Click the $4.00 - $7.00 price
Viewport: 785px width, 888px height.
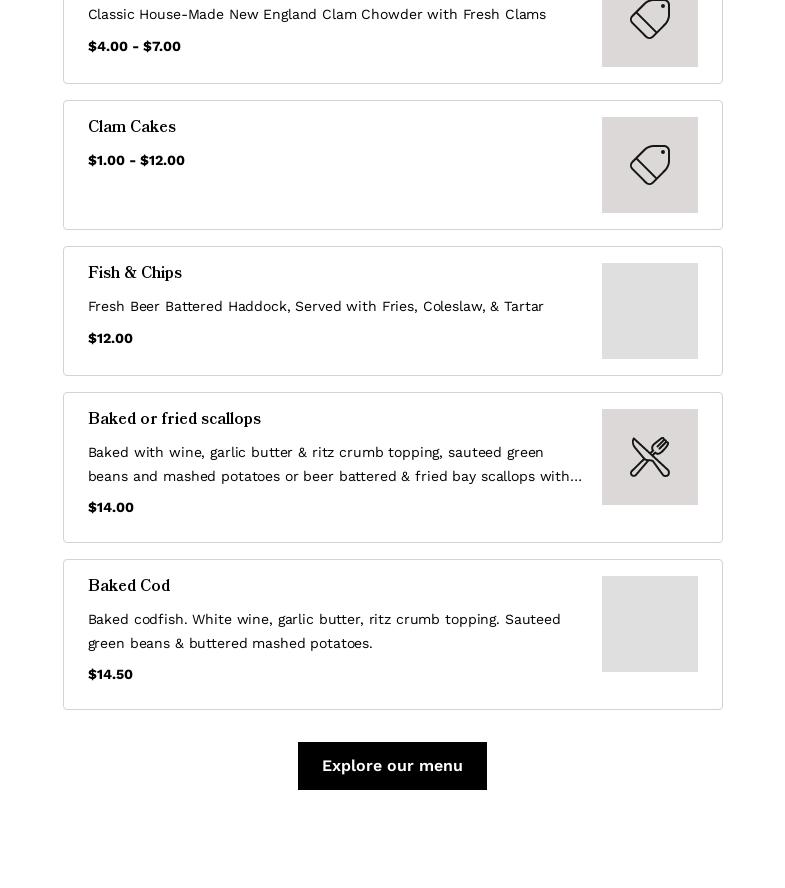coord(134,47)
